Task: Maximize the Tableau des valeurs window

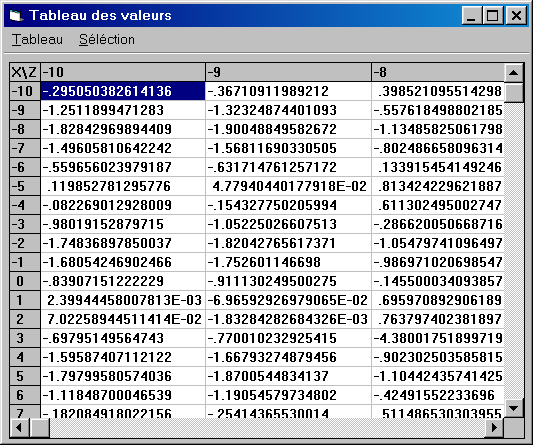Action: pyautogui.click(x=493, y=16)
